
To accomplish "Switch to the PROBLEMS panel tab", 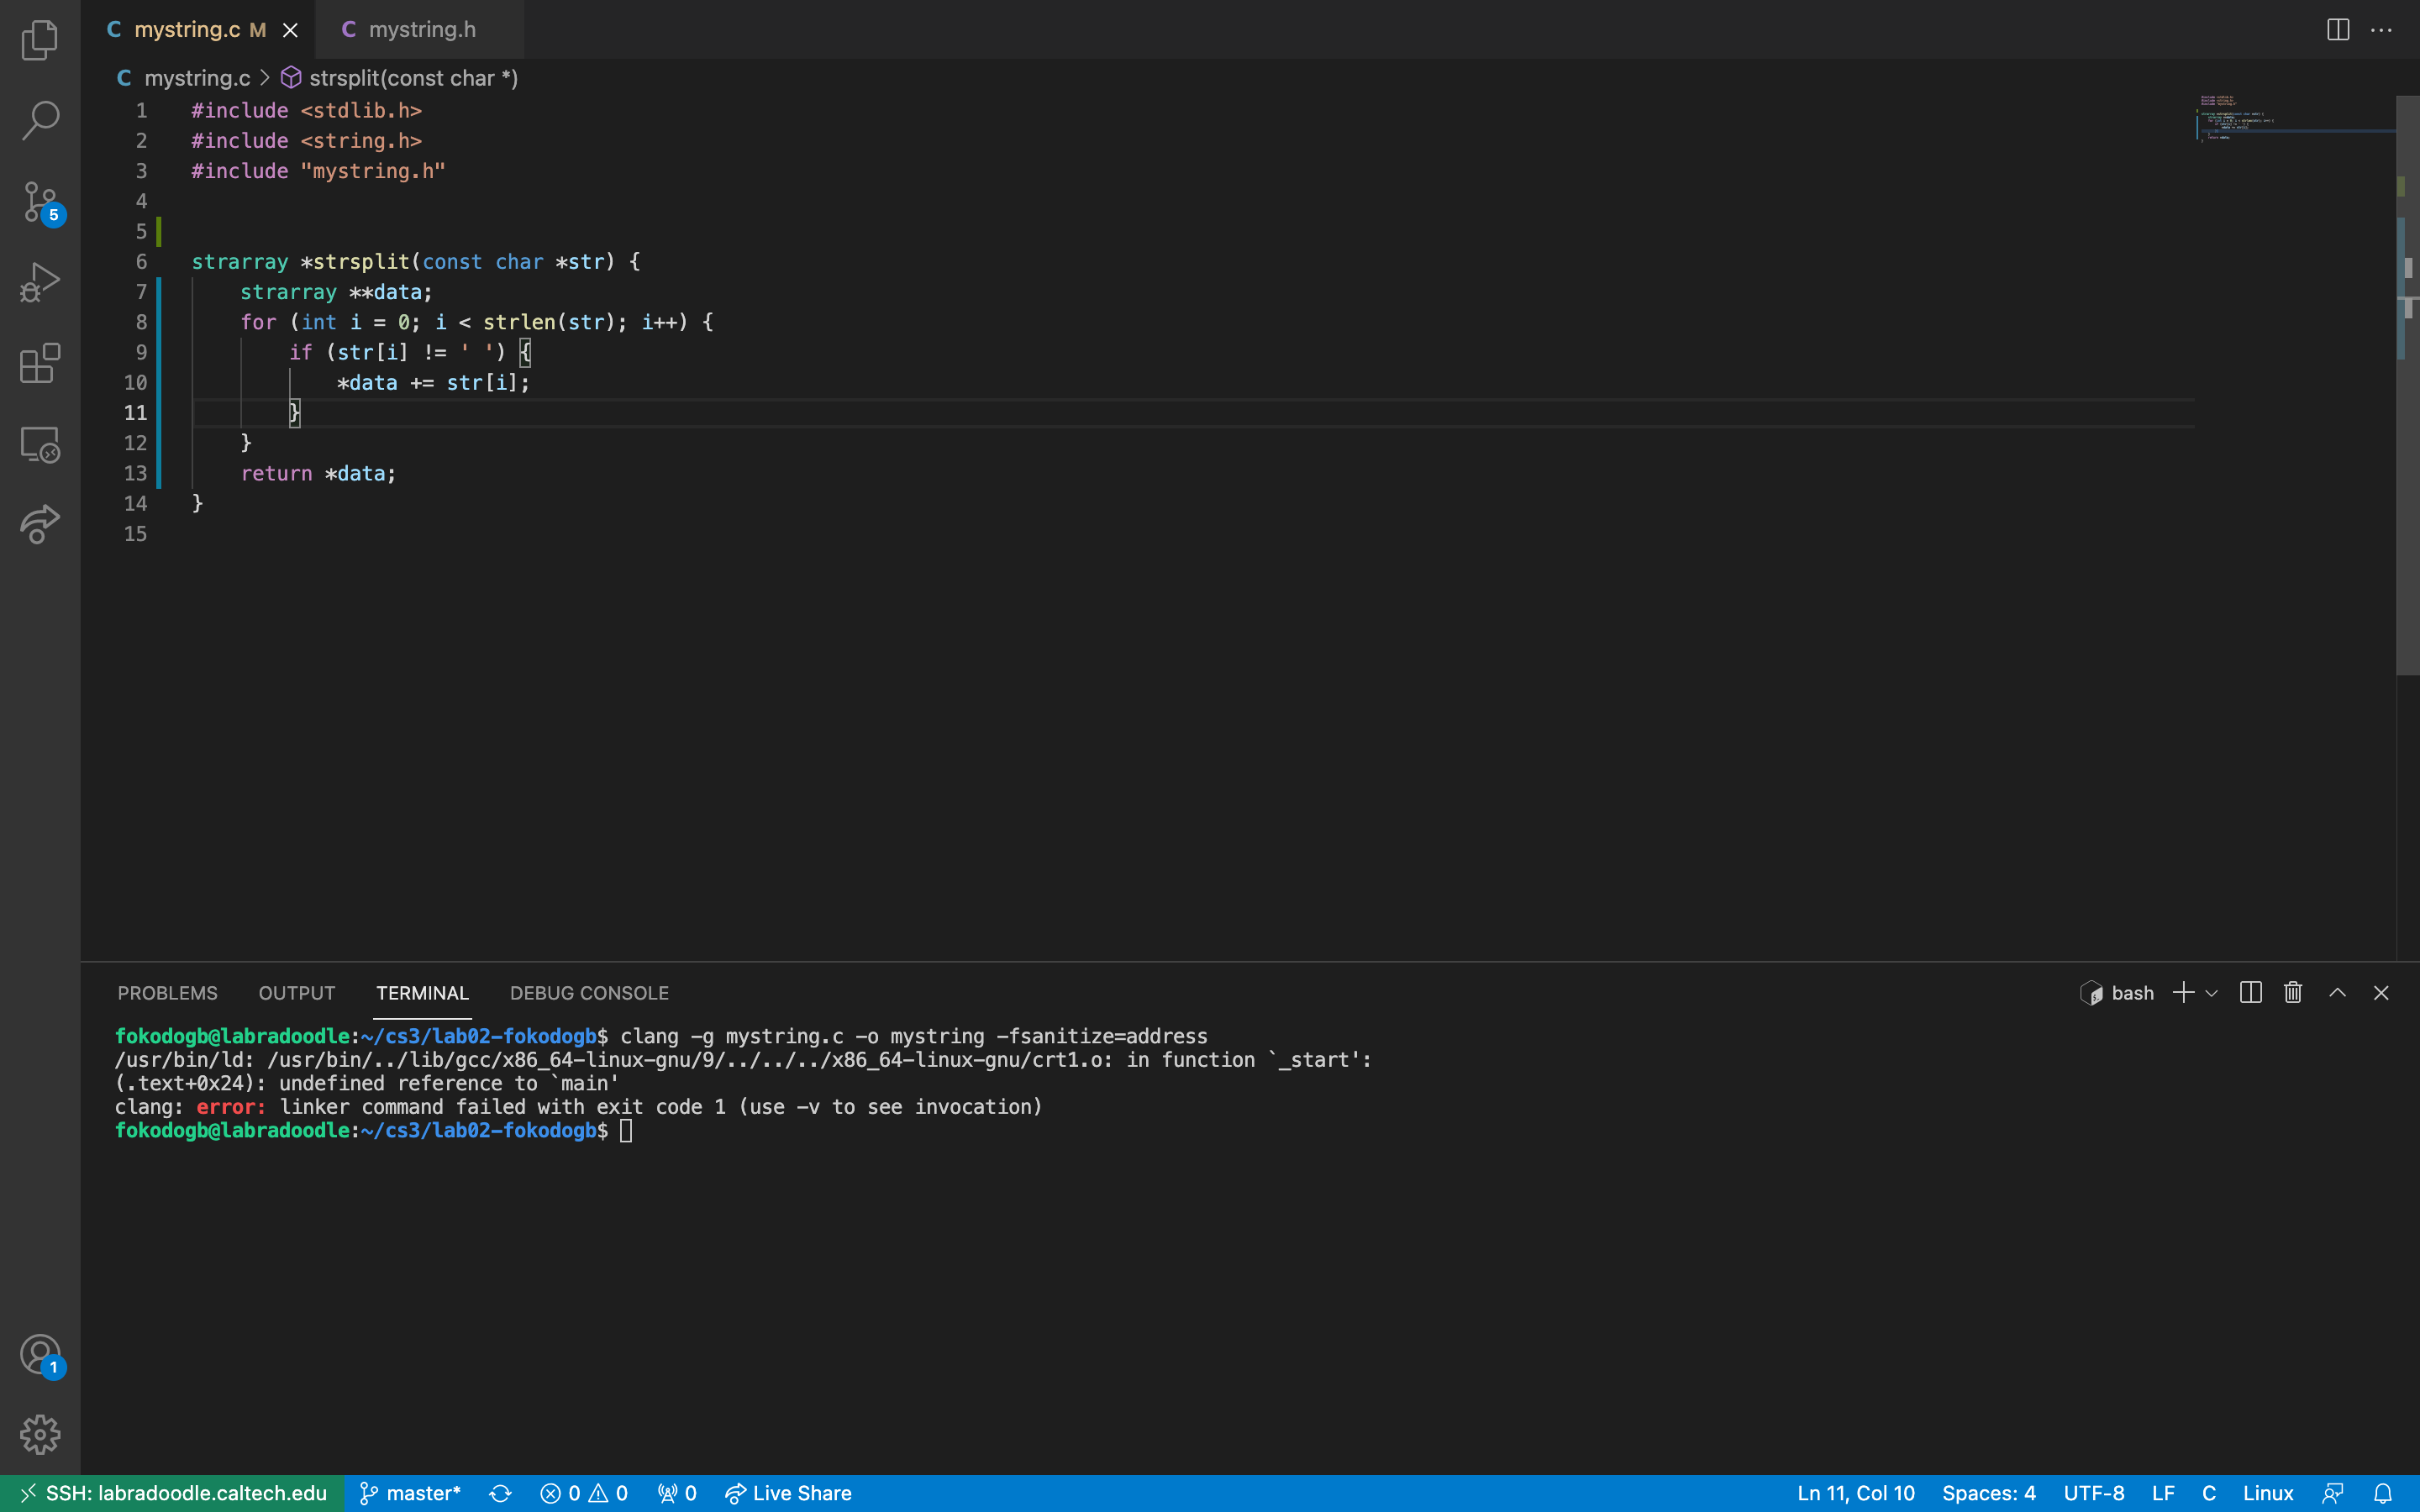I will pyautogui.click(x=167, y=993).
